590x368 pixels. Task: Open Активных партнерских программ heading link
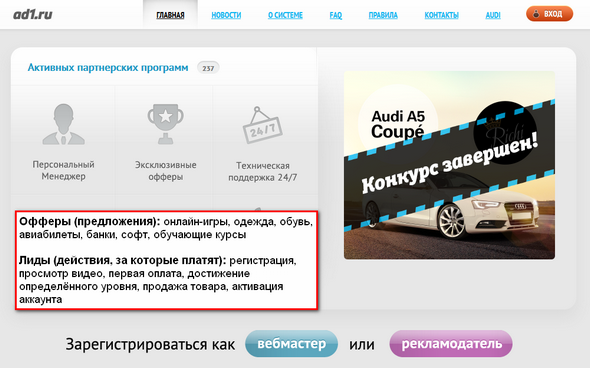[x=108, y=68]
